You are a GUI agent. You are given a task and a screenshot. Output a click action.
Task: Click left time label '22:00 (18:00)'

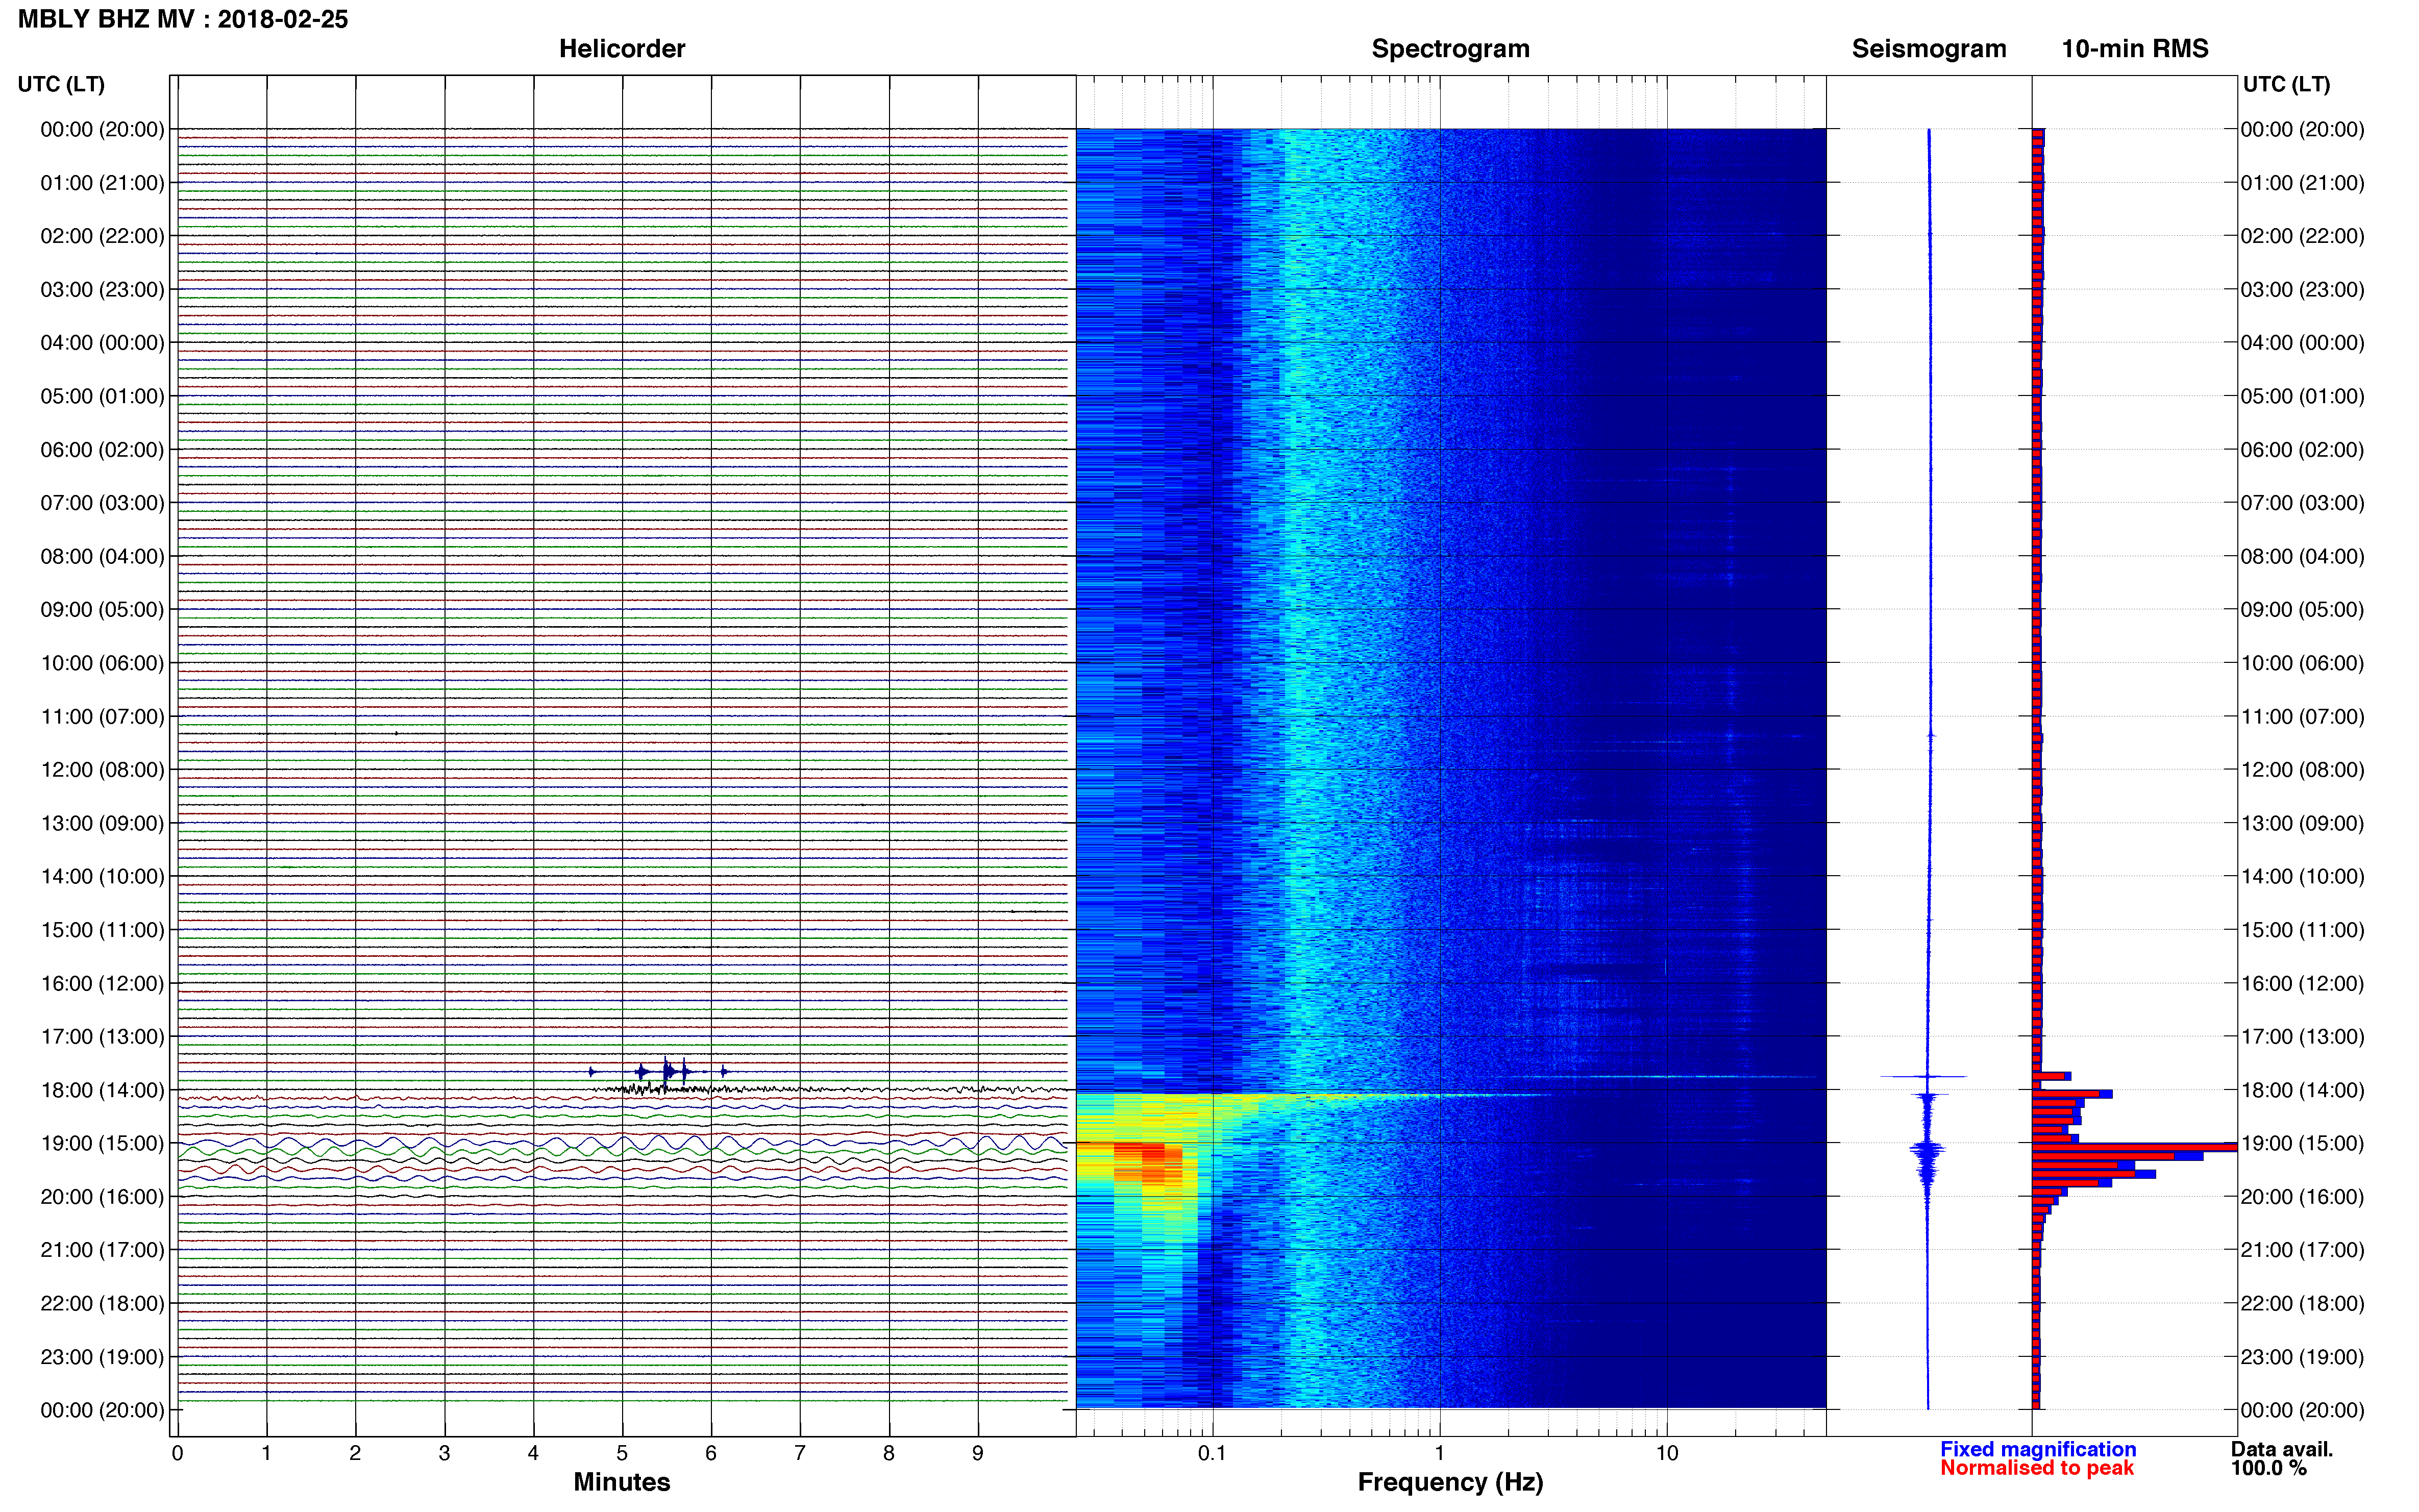point(102,1304)
